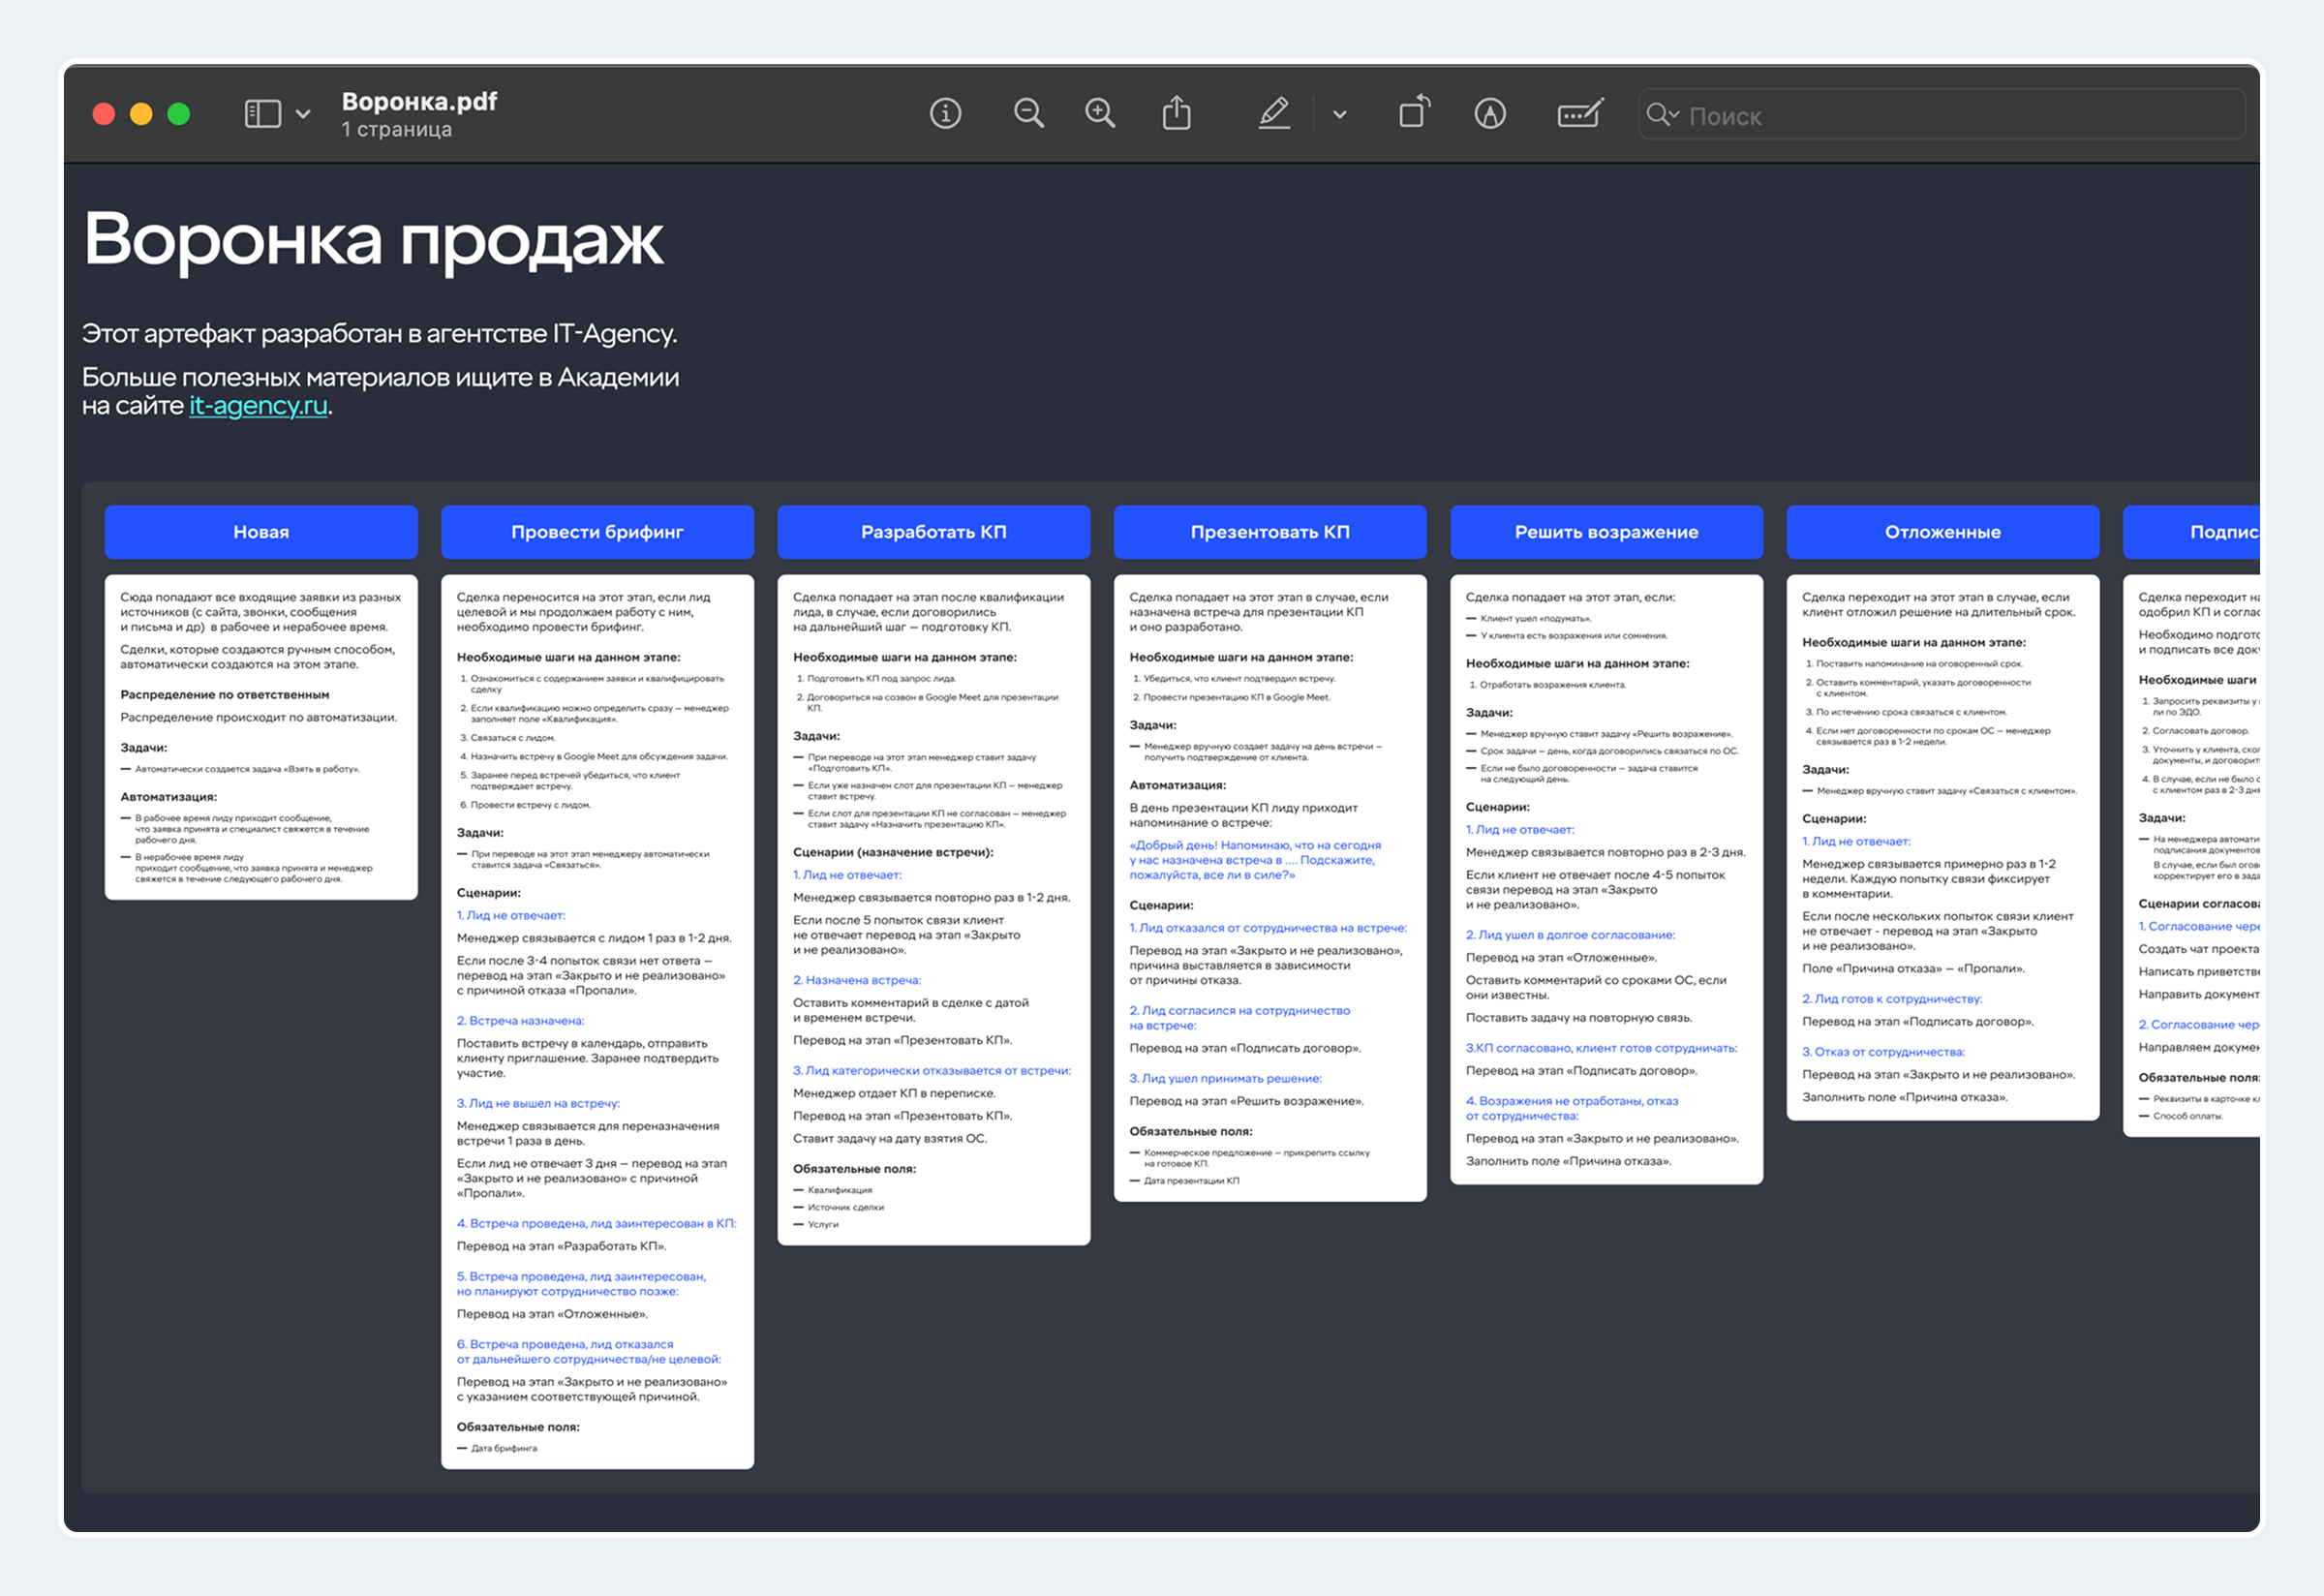The image size is (2324, 1596).
Task: Open the form filling tool
Action: (x=1581, y=113)
